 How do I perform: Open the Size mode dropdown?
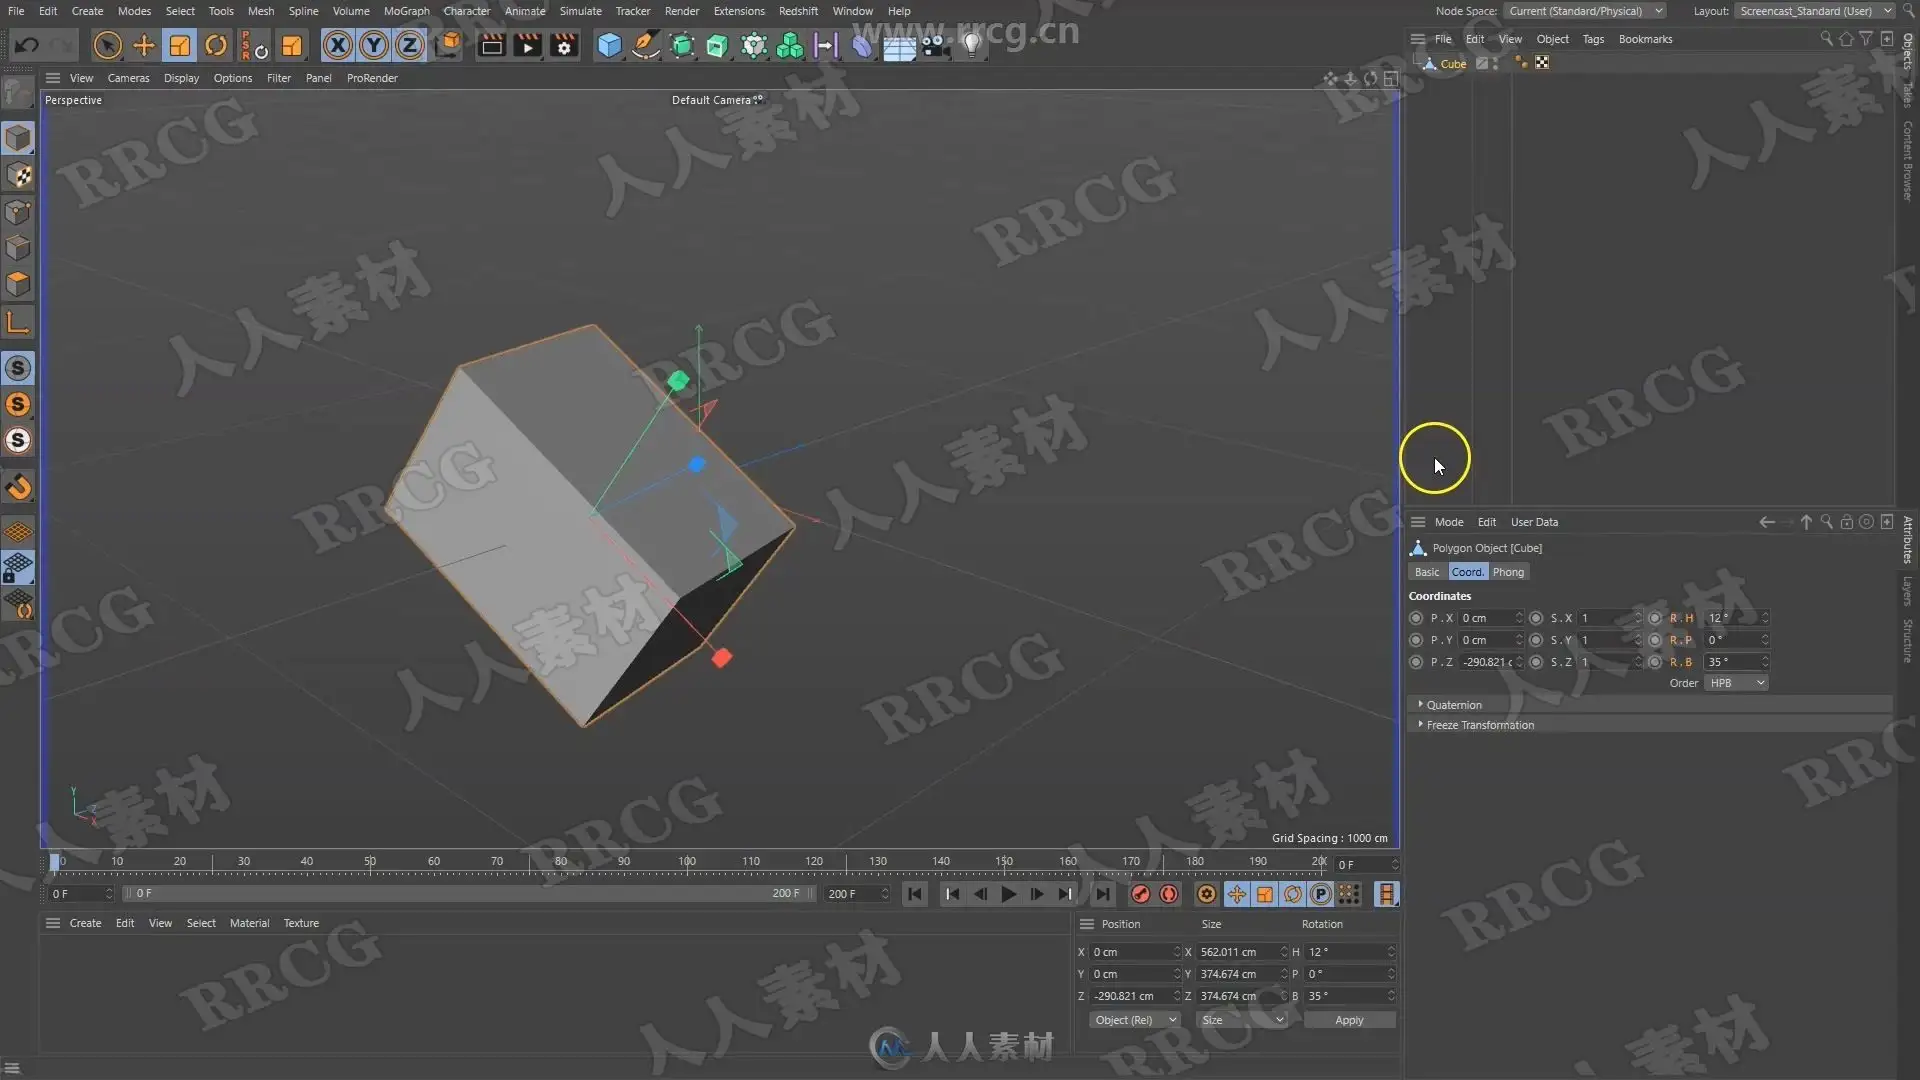point(1243,1020)
